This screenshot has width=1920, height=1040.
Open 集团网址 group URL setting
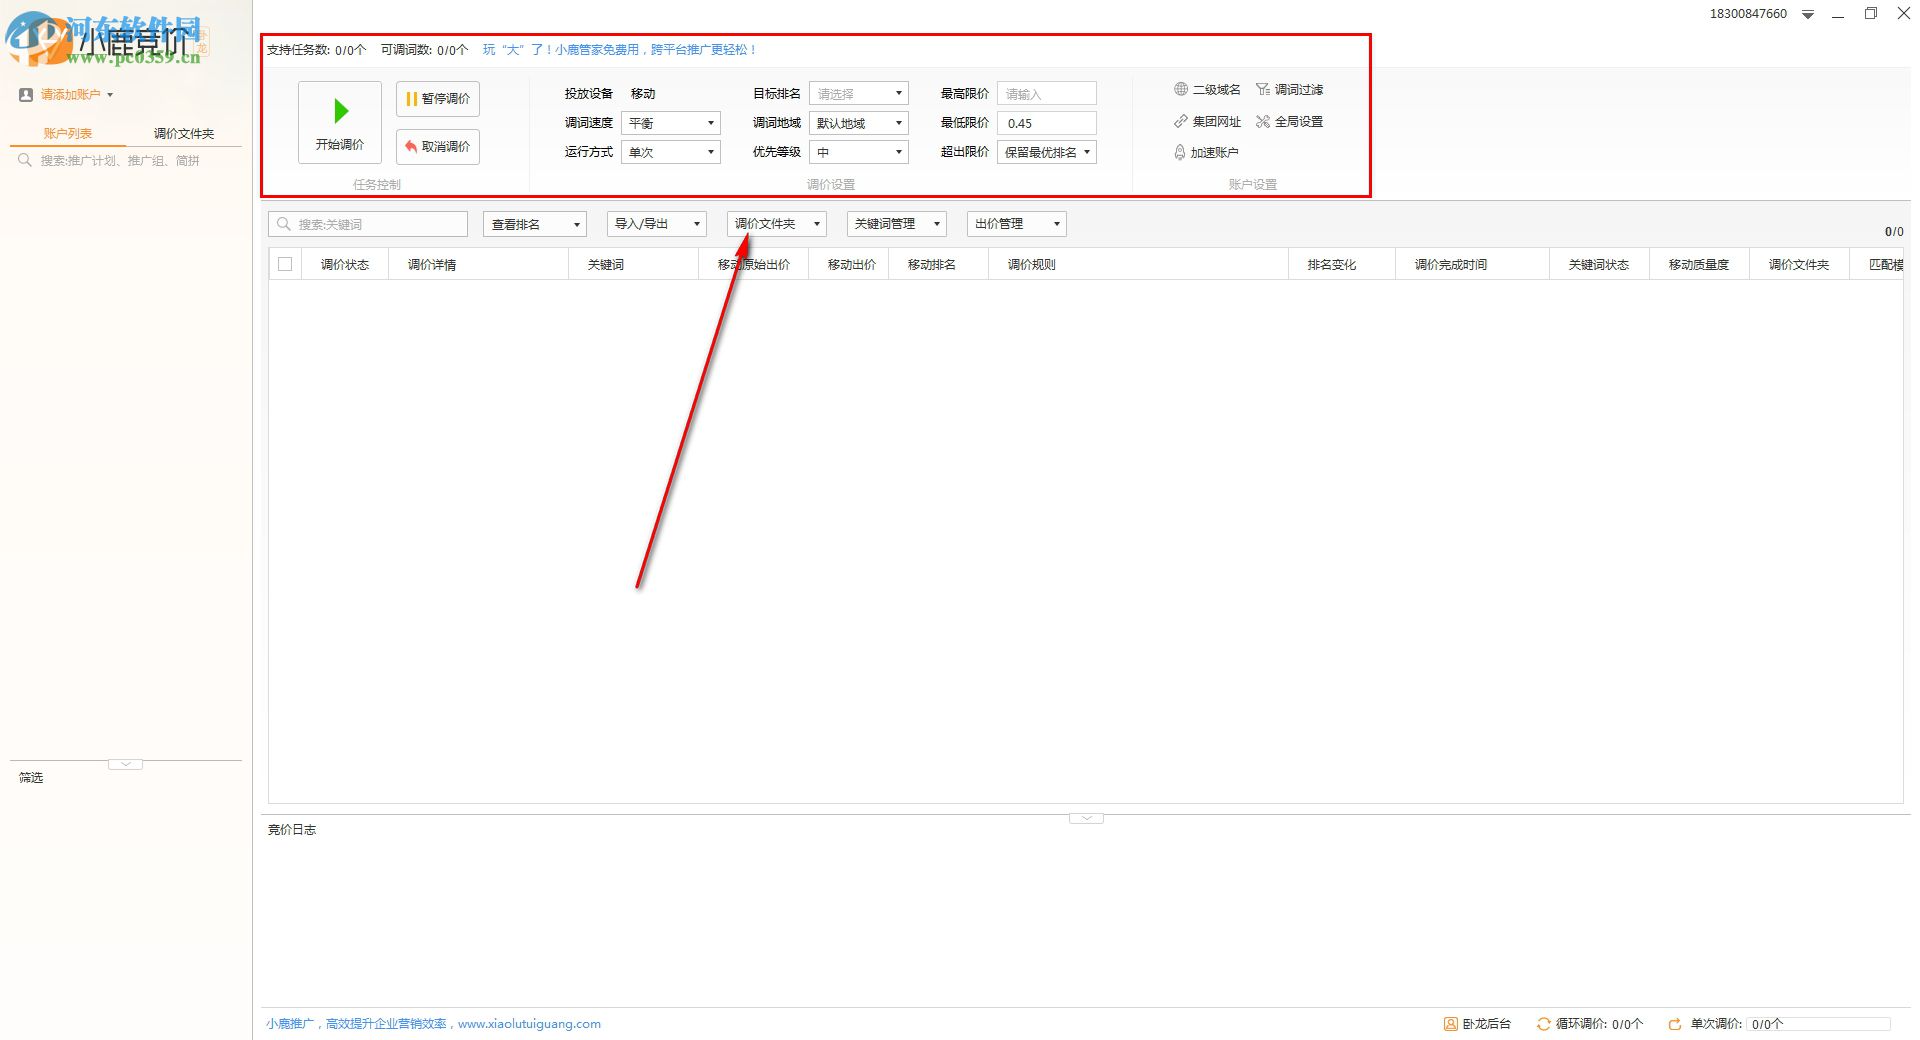[1207, 122]
